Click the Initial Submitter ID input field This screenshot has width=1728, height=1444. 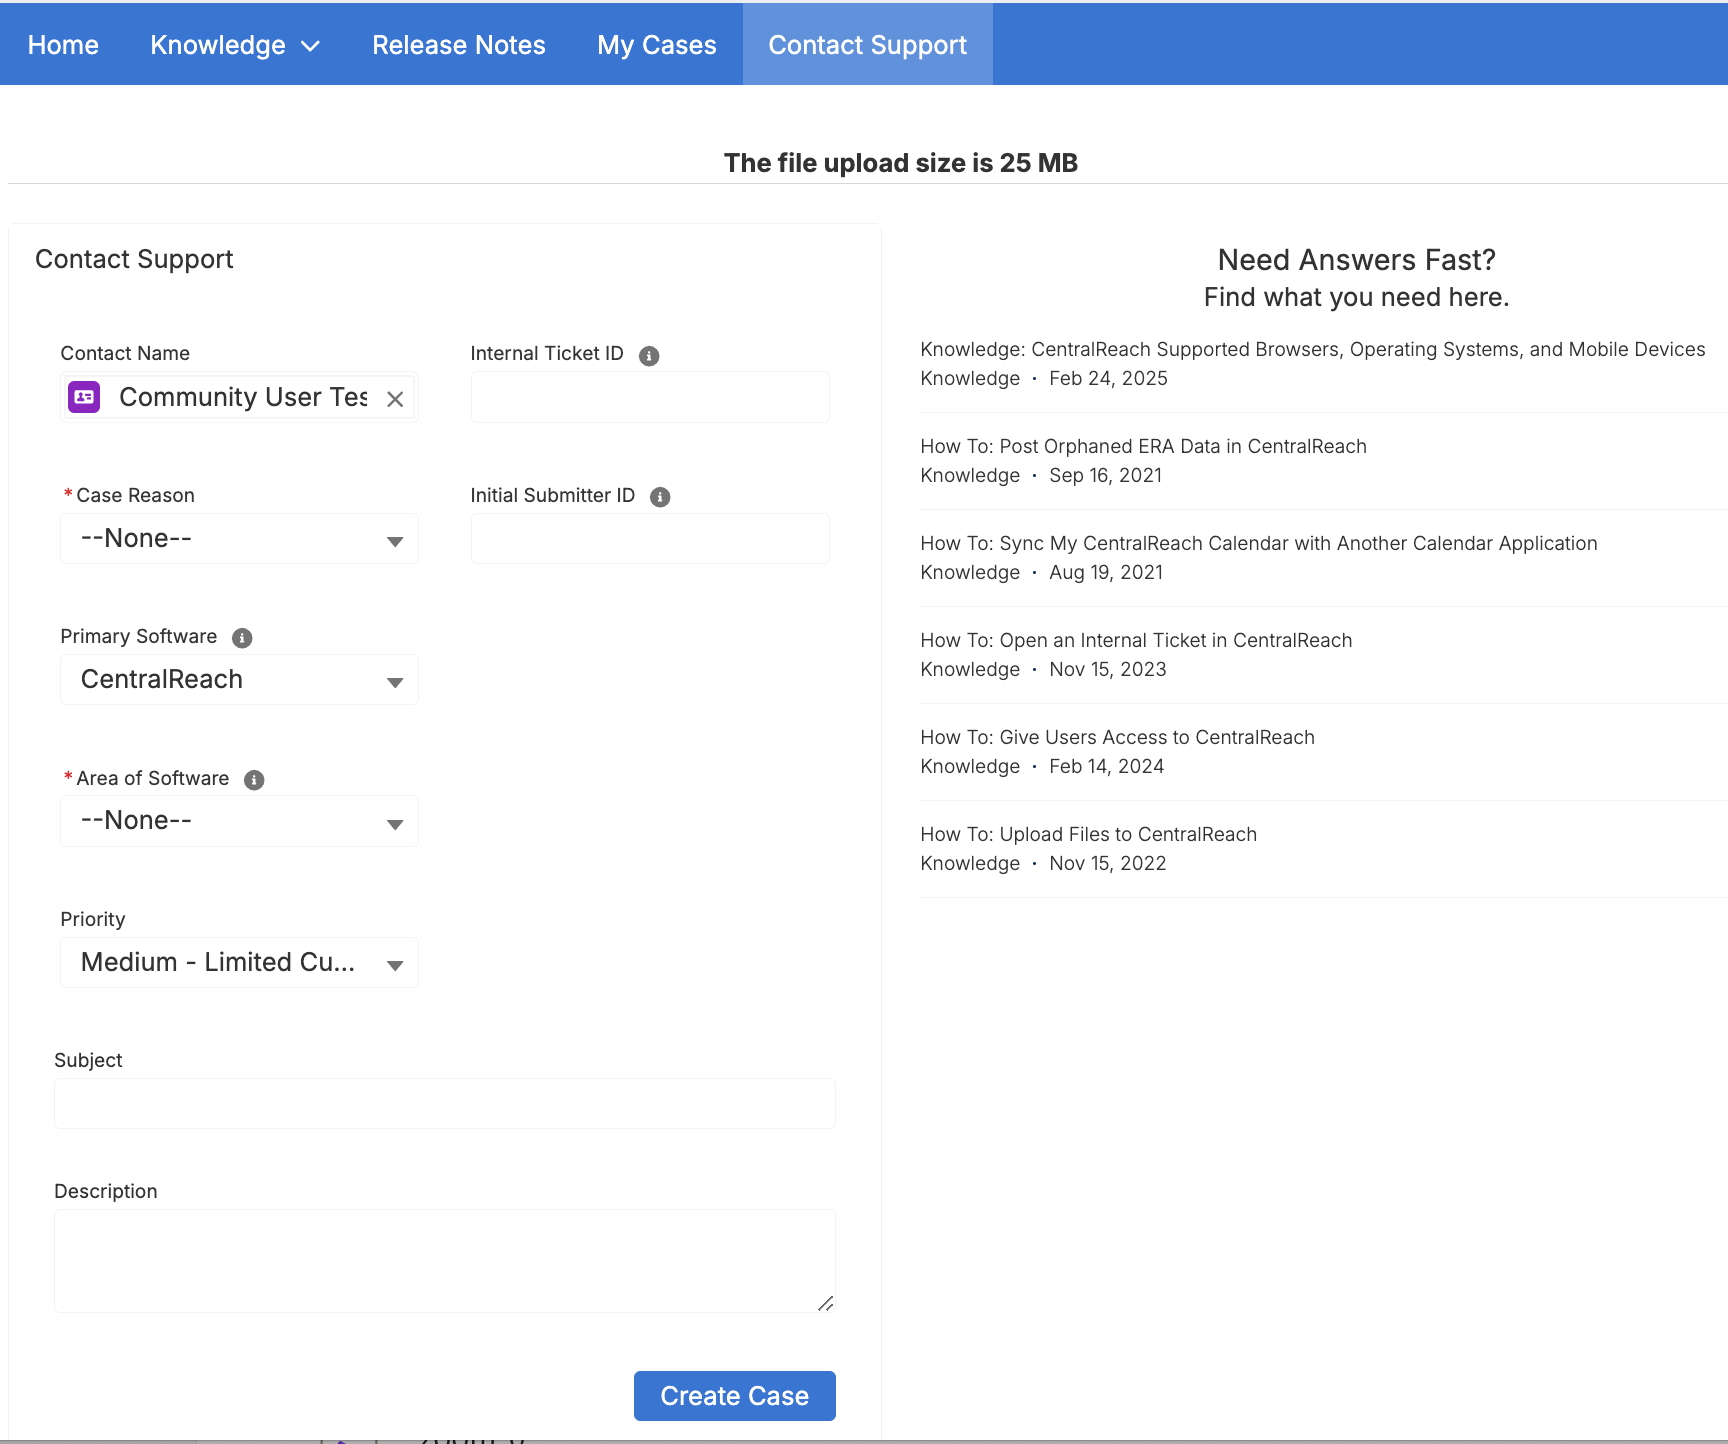coord(650,539)
